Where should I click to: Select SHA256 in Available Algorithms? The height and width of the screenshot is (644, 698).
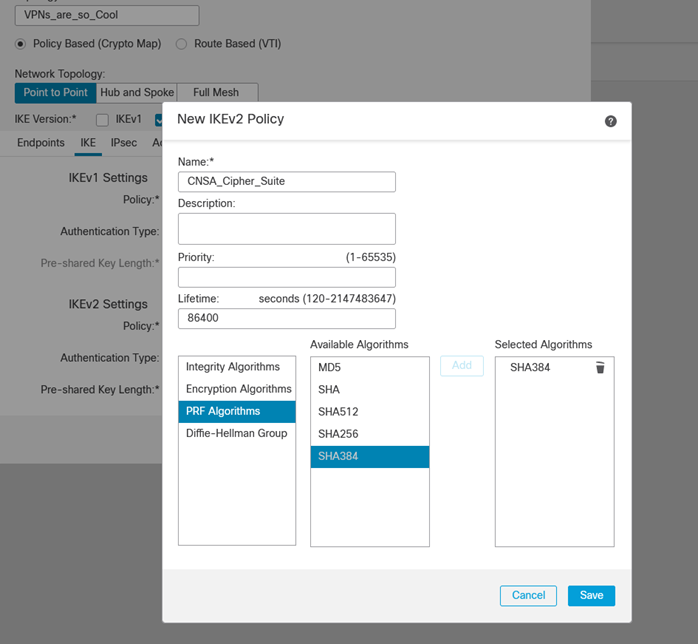click(370, 434)
